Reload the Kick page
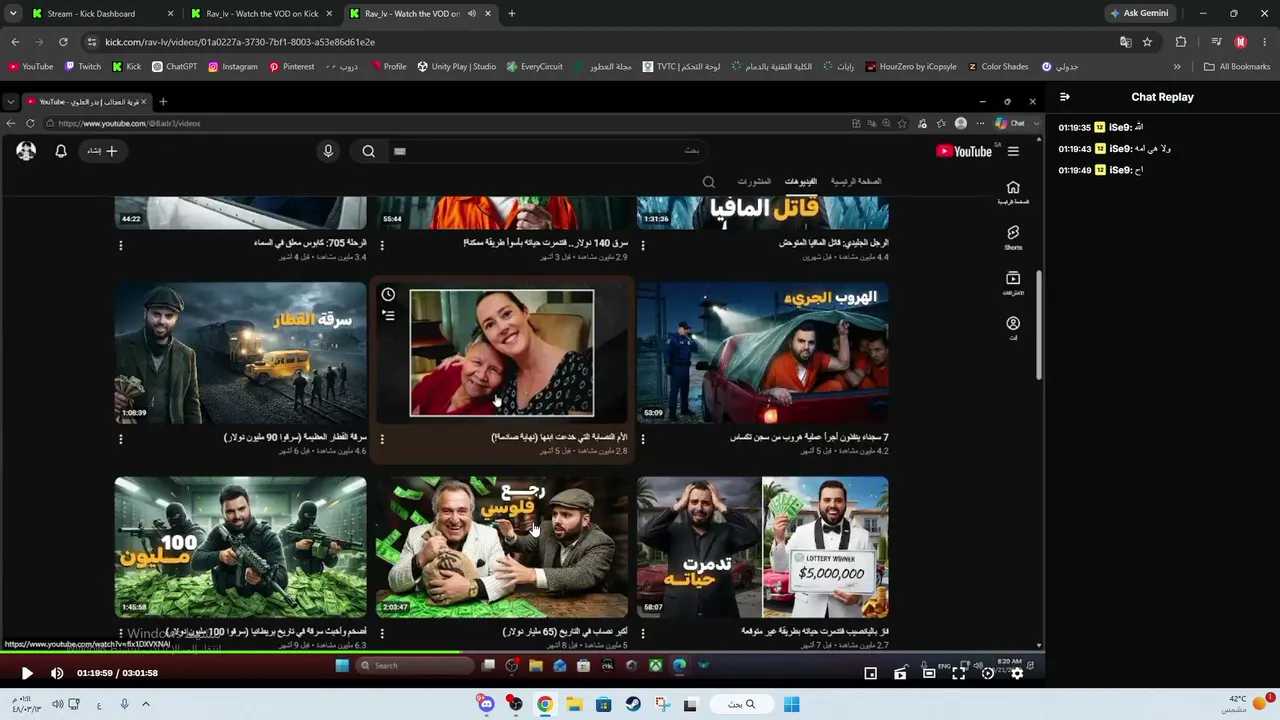Viewport: 1280px width, 720px height. point(63,42)
